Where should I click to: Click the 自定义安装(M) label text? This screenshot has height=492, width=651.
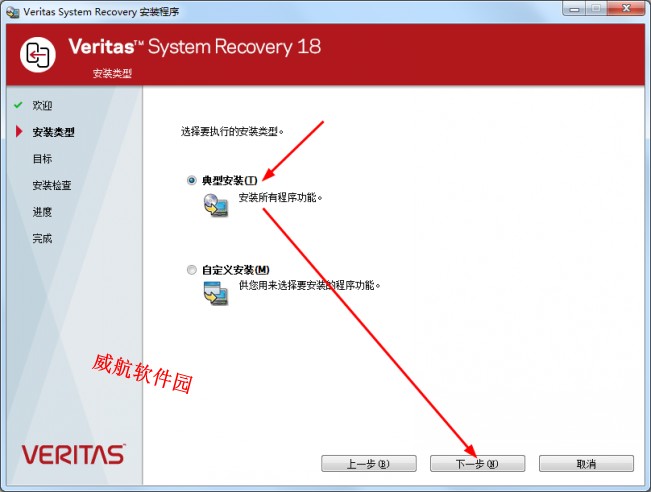click(x=235, y=270)
